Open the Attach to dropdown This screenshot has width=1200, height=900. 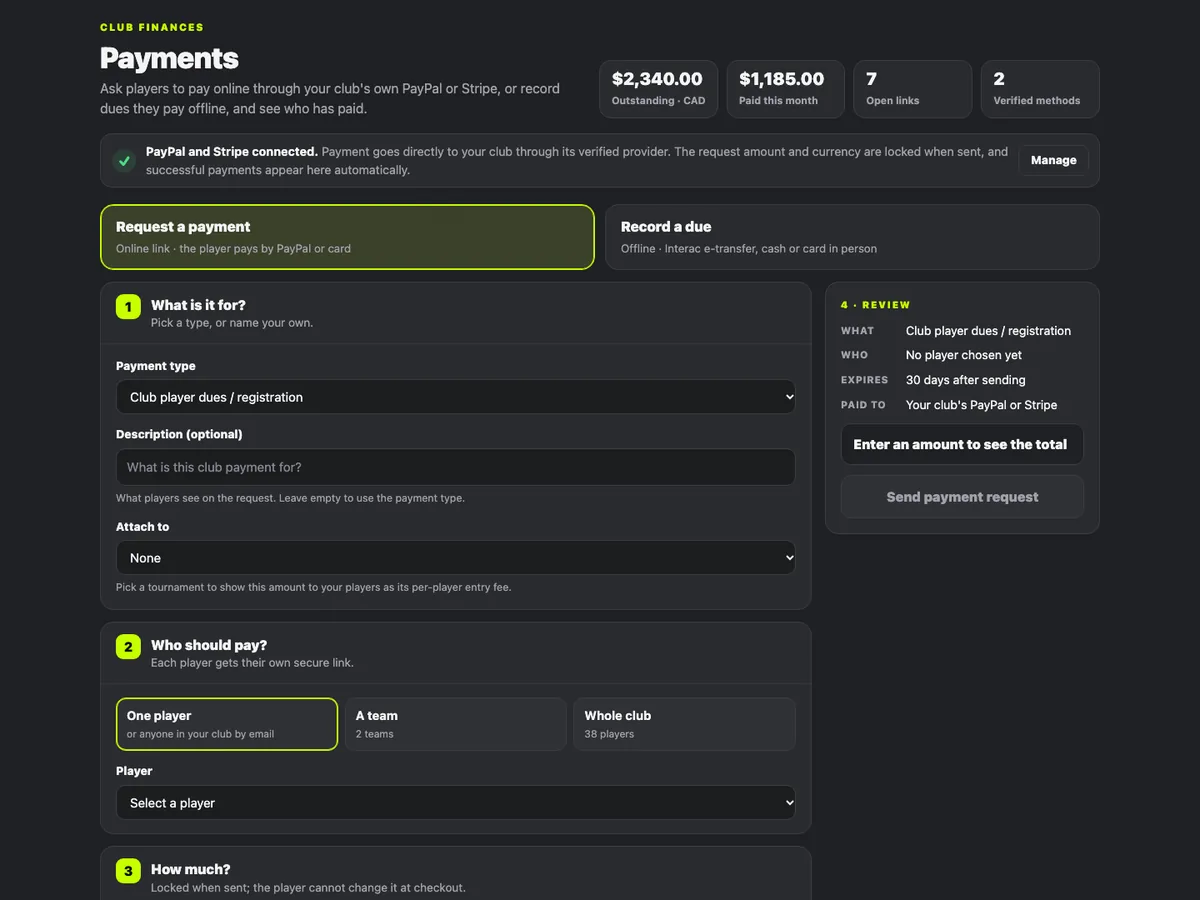456,558
